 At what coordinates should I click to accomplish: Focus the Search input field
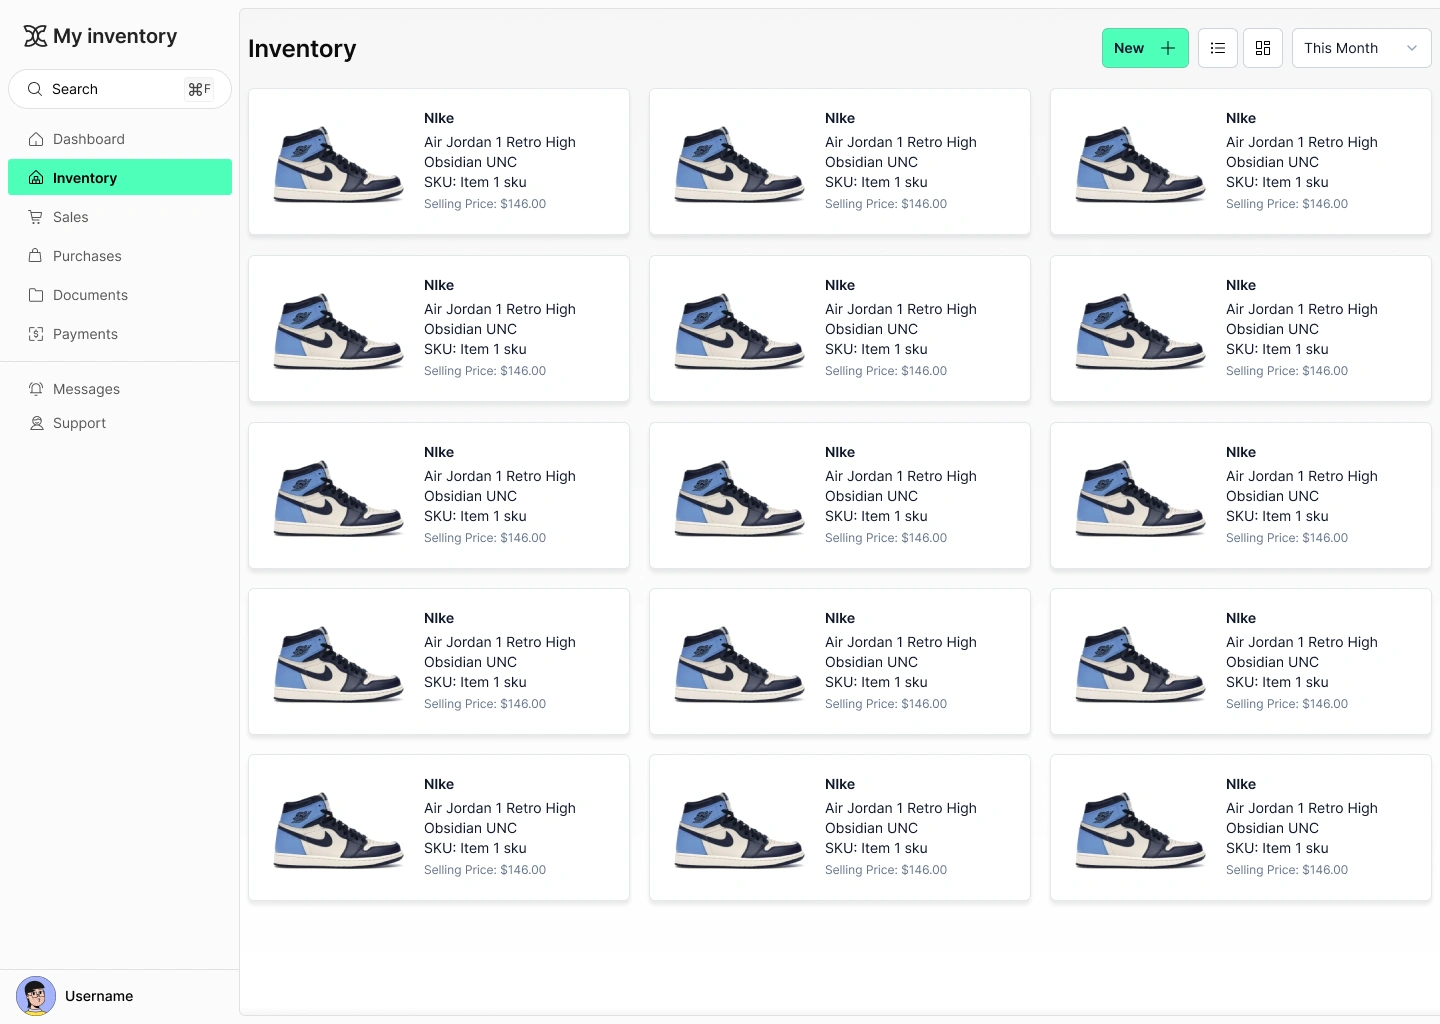(120, 89)
